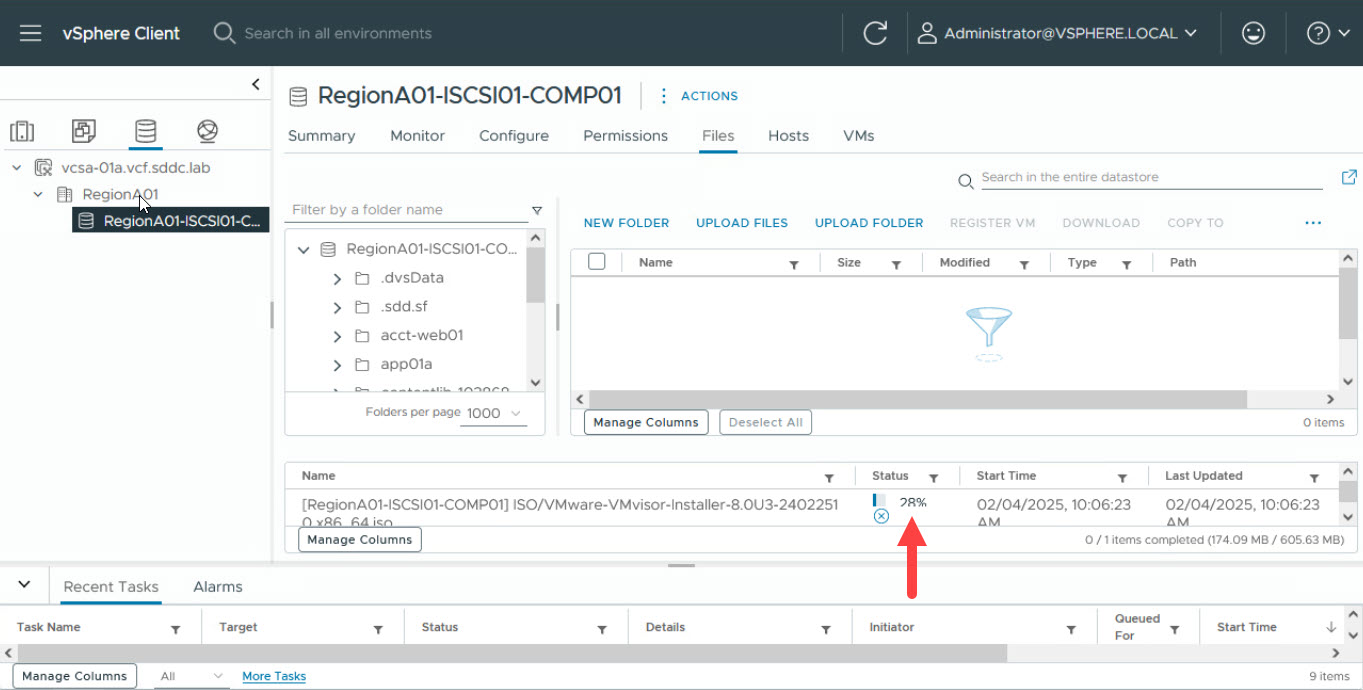Click the Search in all environments field

click(338, 33)
